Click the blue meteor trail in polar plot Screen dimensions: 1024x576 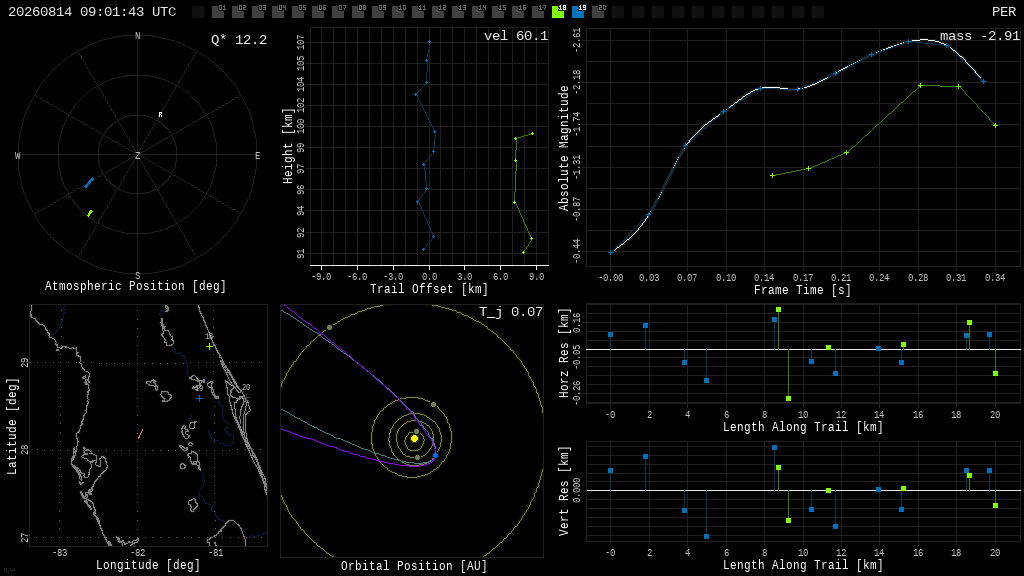(89, 183)
